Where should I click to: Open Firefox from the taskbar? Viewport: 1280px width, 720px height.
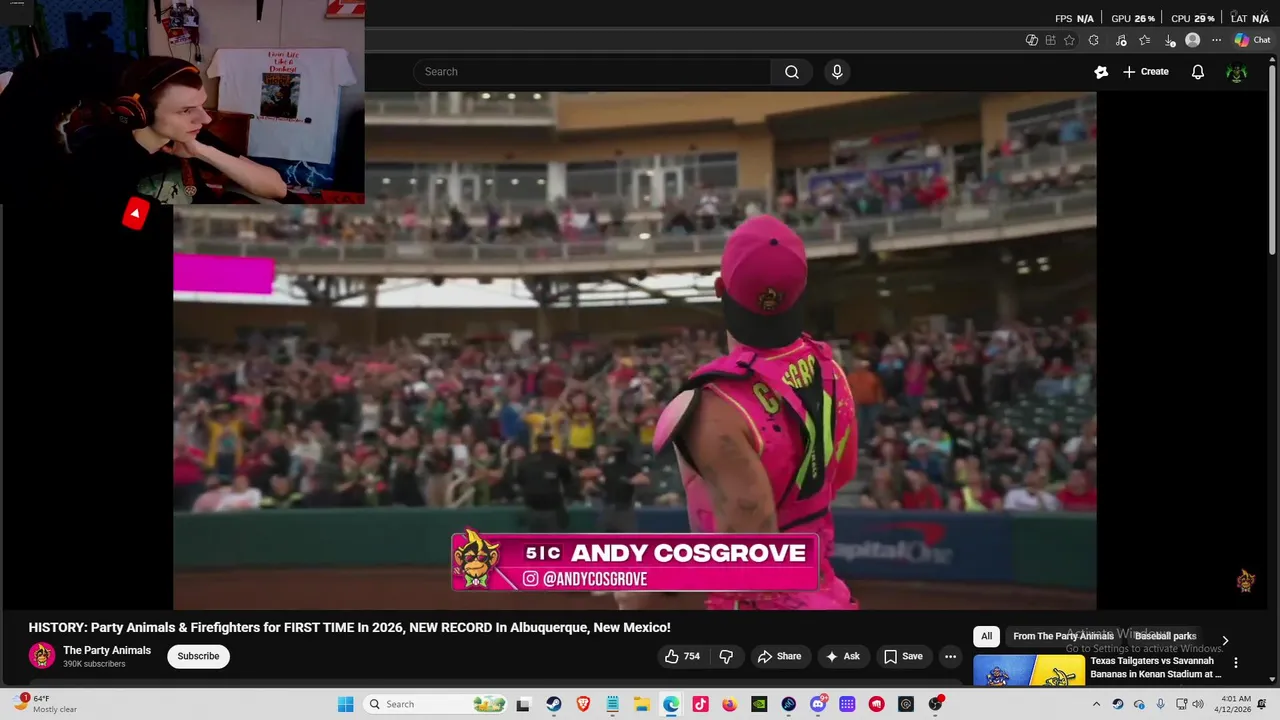click(729, 704)
